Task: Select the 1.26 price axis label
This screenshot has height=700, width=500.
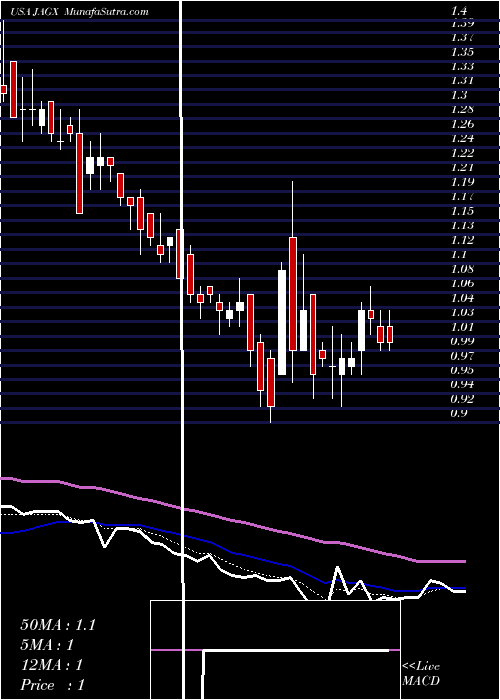Action: tap(462, 124)
